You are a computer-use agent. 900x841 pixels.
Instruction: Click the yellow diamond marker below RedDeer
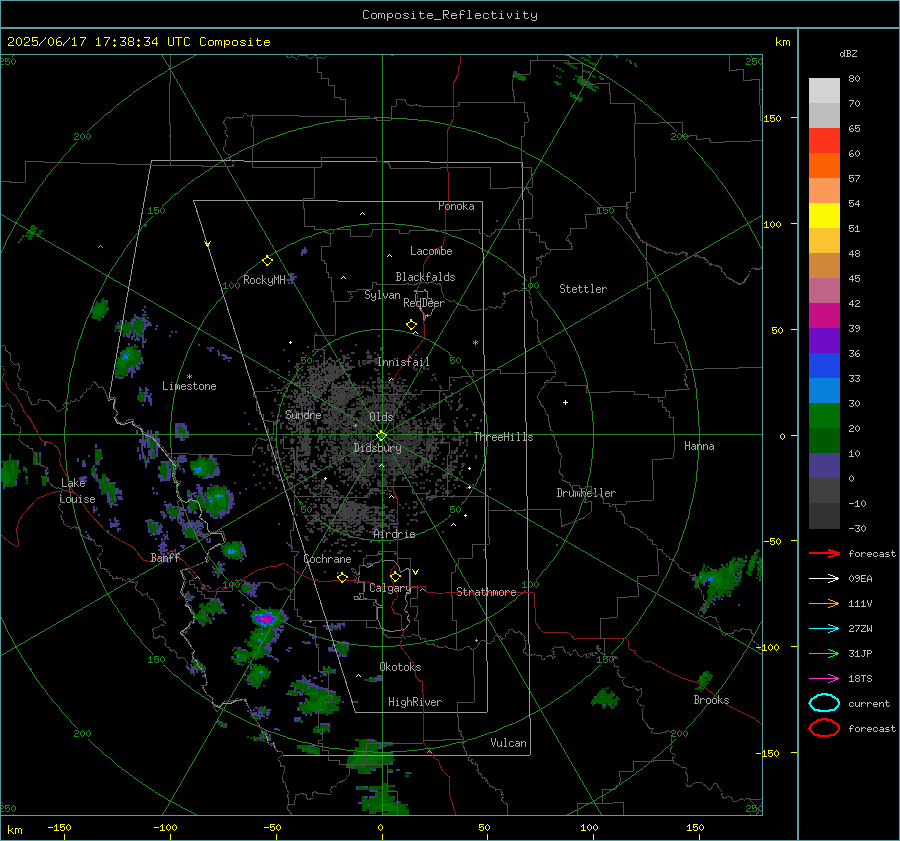412,325
